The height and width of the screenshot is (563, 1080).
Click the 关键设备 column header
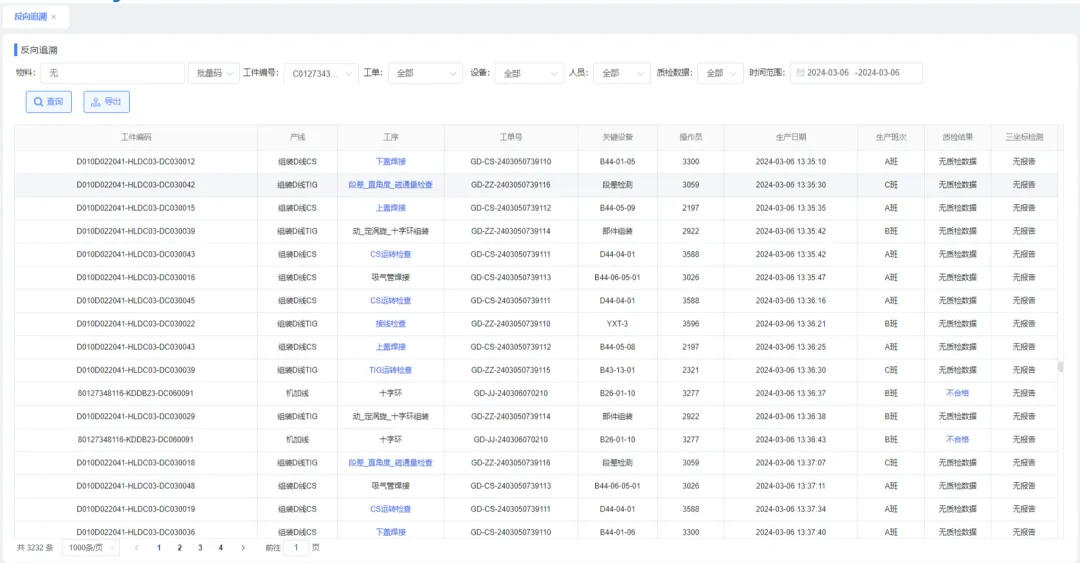click(617, 137)
